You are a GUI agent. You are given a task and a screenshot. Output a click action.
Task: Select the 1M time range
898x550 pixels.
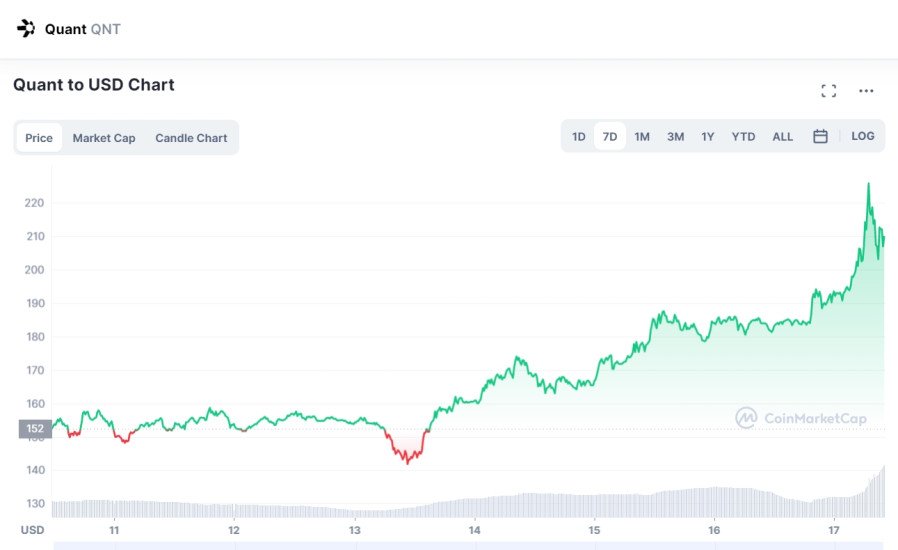[642, 136]
